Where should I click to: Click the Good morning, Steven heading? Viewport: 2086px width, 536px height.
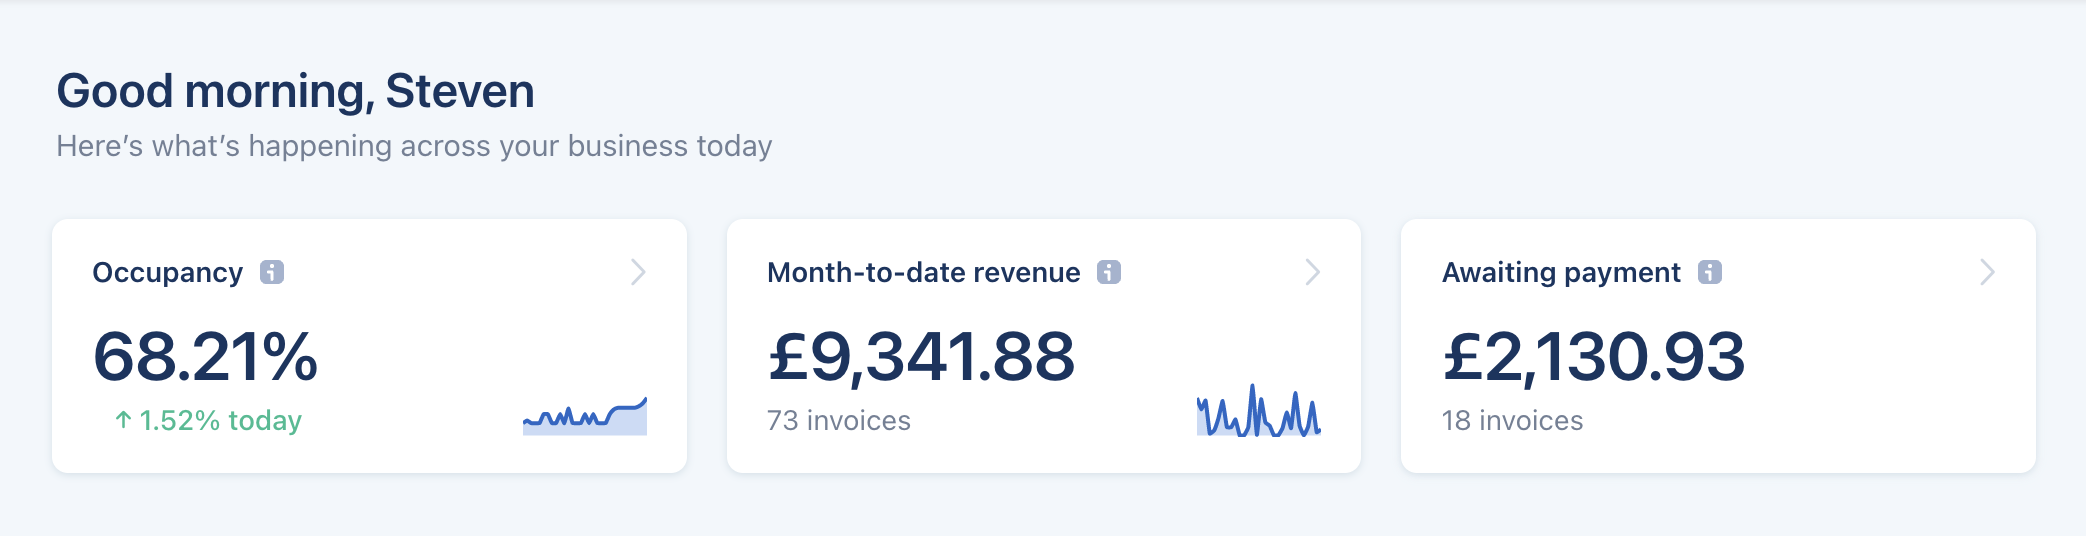pyautogui.click(x=295, y=91)
